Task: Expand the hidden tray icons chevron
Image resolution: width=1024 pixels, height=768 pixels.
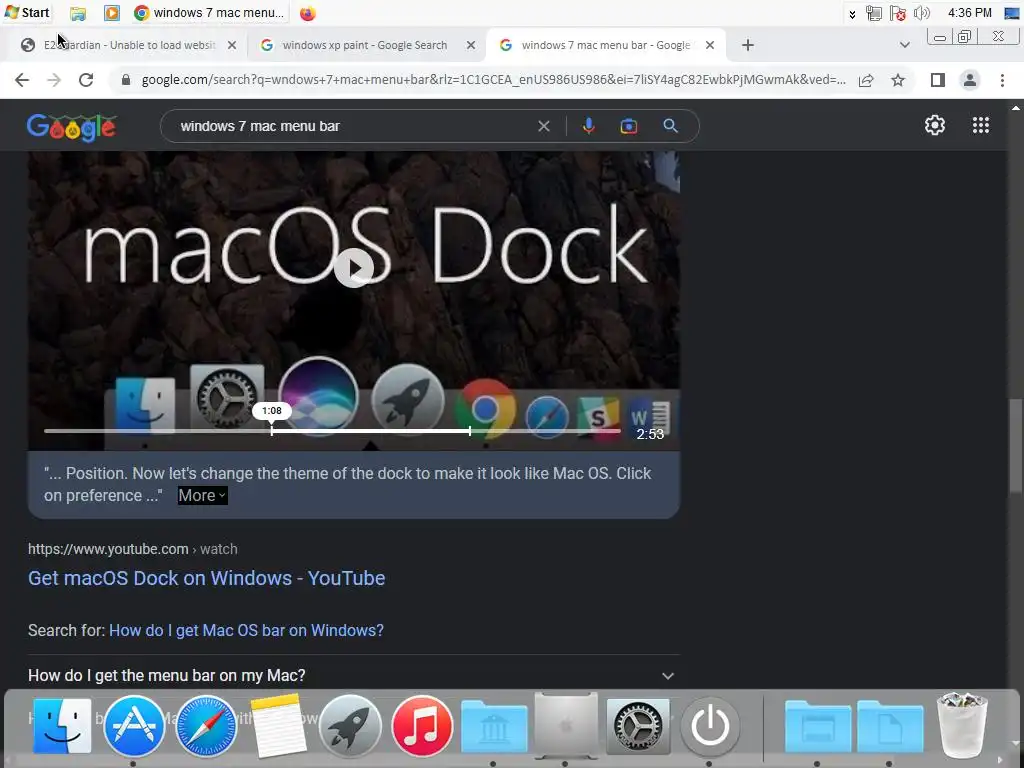Action: pos(852,14)
